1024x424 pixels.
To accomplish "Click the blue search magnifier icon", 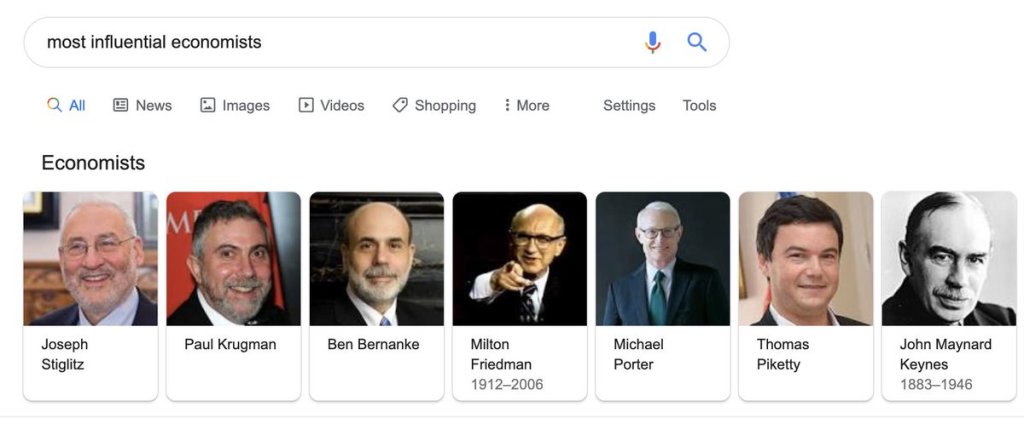I will 697,42.
